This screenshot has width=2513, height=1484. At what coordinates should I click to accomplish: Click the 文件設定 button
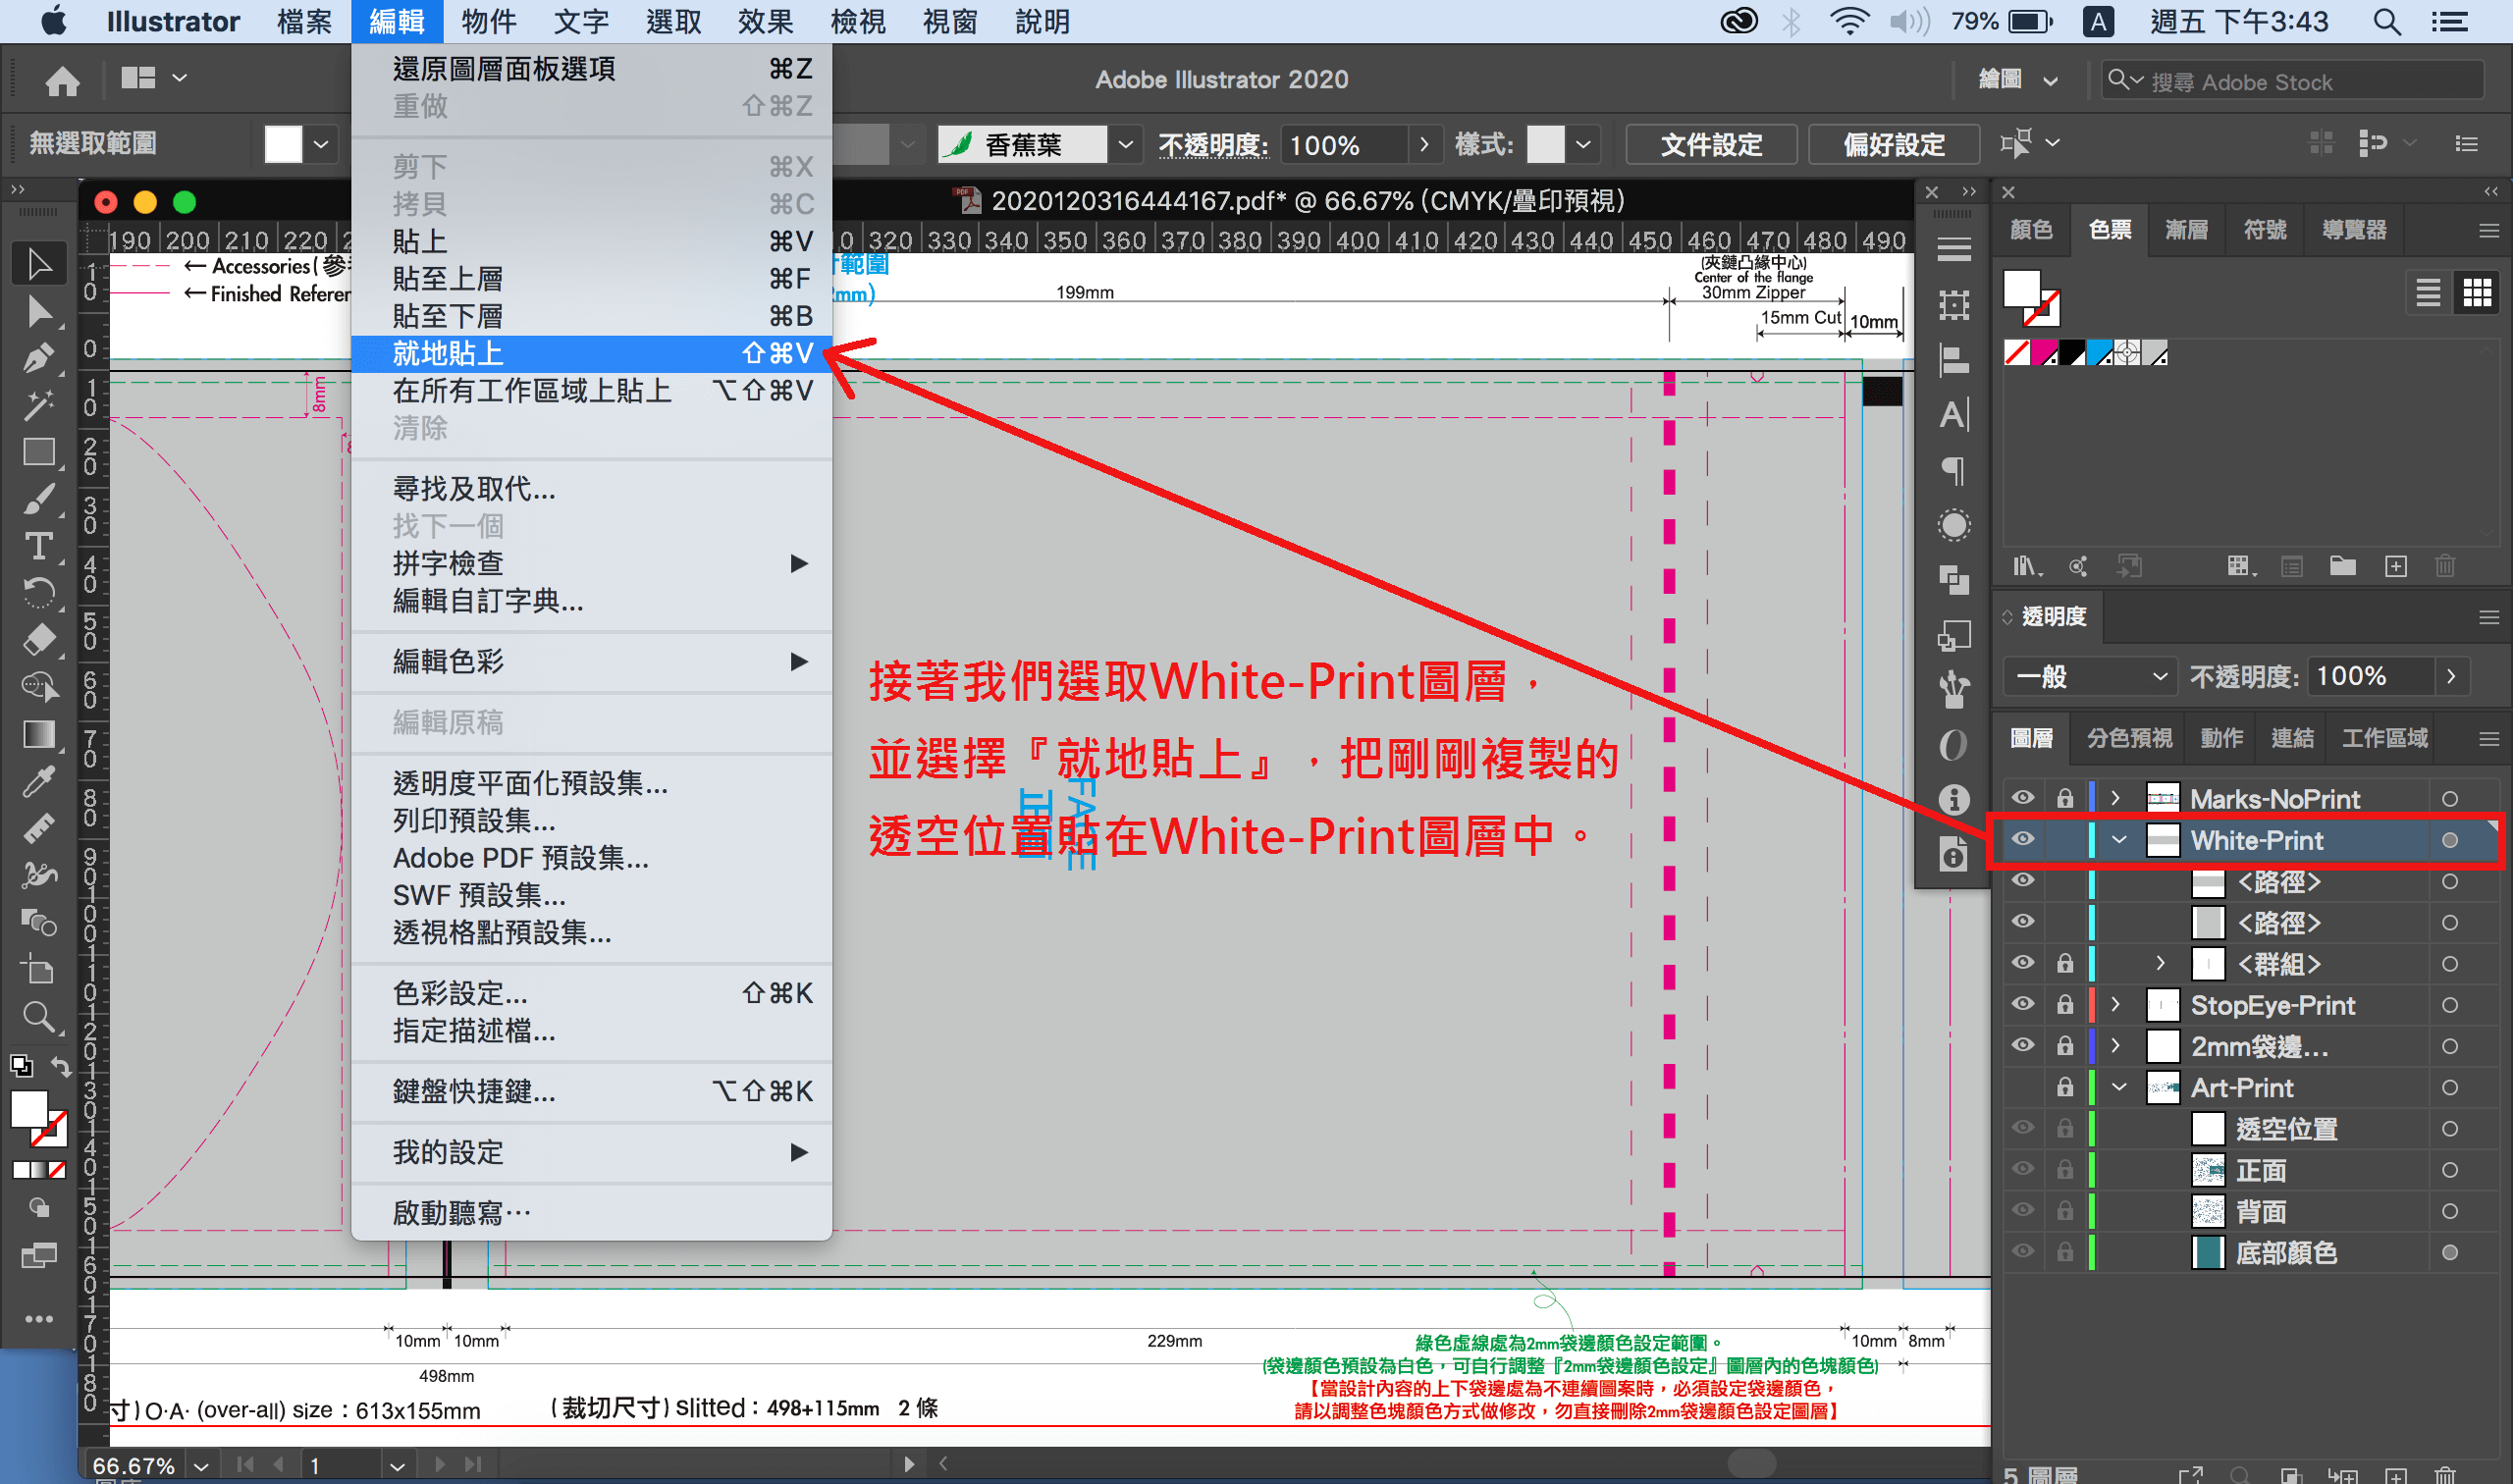point(1710,145)
